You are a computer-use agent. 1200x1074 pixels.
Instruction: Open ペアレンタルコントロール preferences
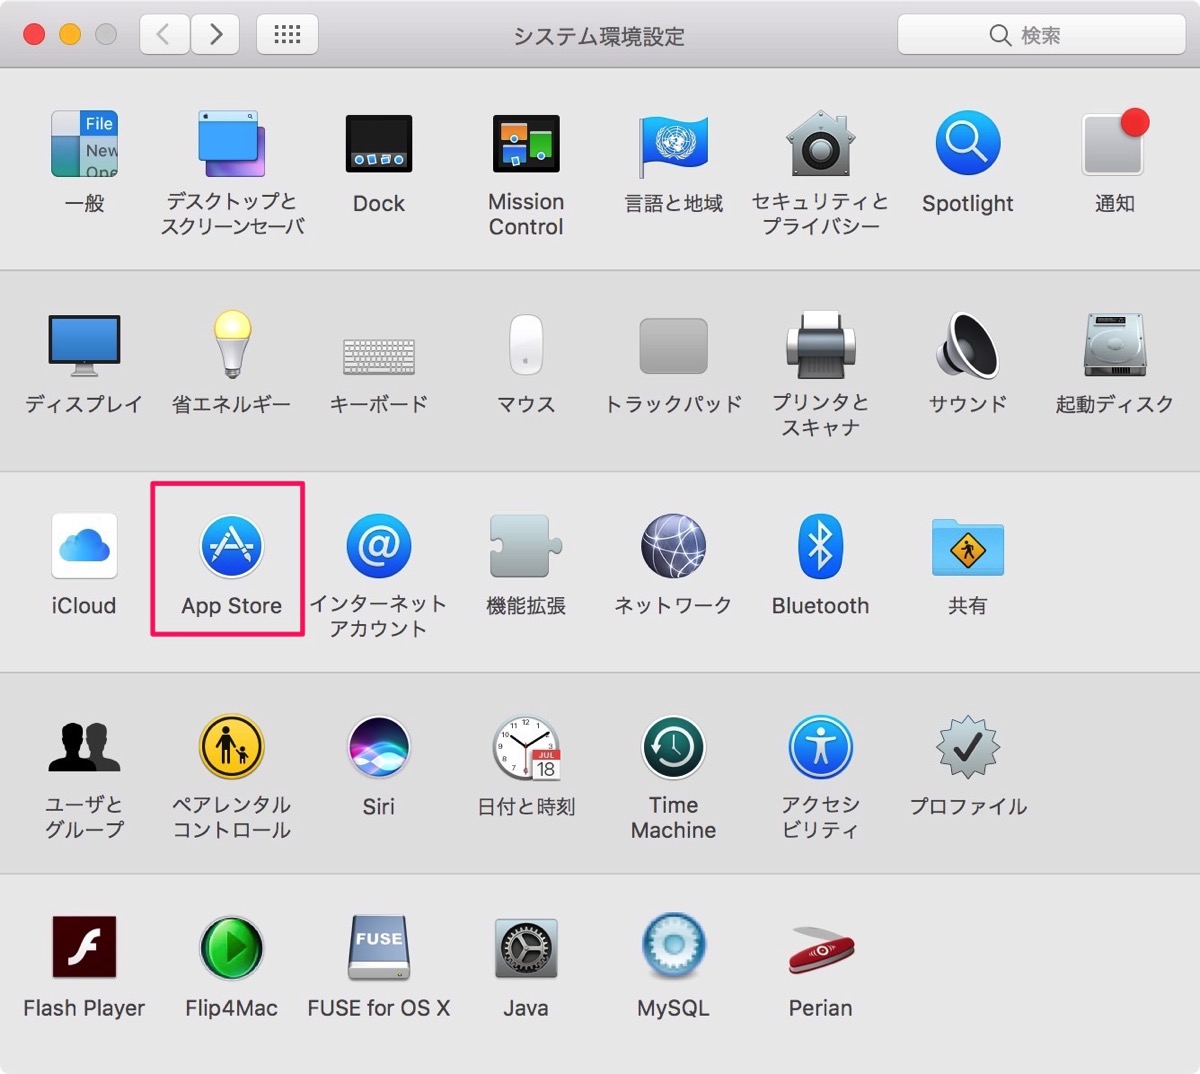click(231, 747)
